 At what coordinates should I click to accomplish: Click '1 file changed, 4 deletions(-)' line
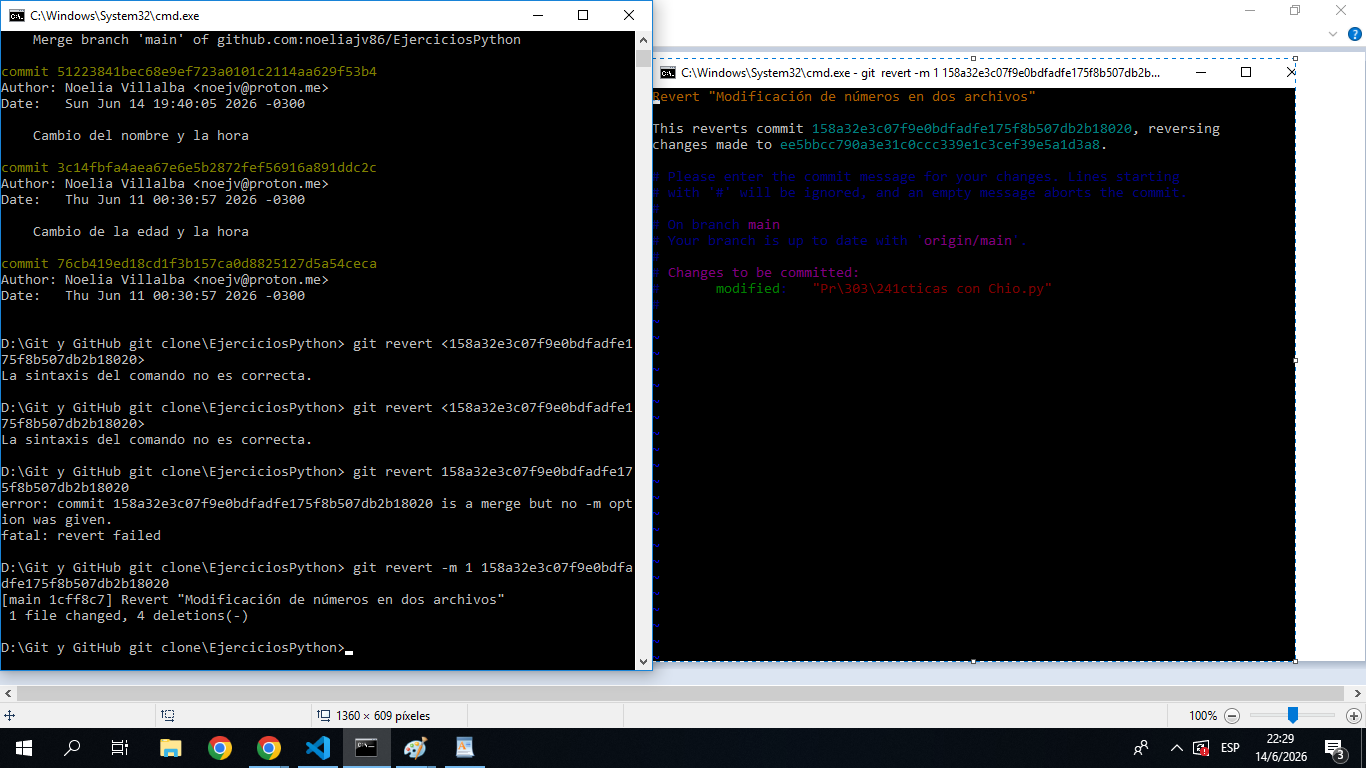(129, 616)
